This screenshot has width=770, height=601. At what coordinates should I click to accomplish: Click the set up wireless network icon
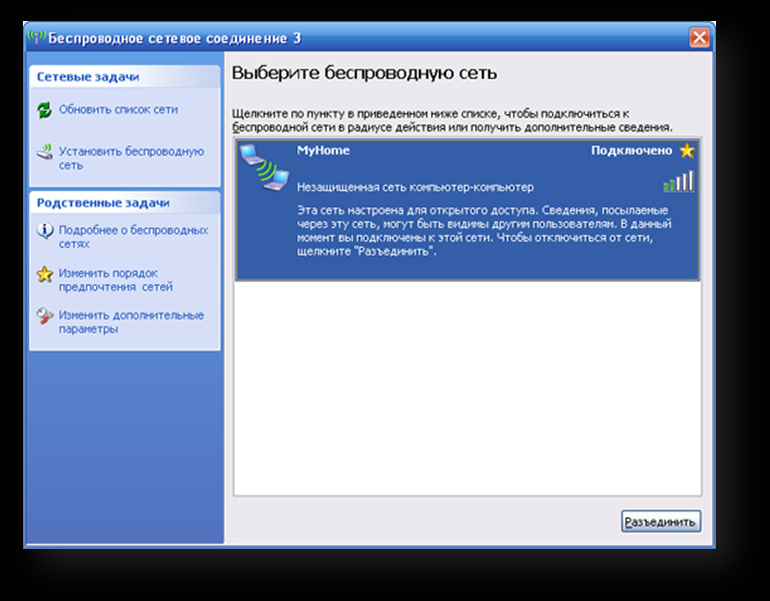pos(44,153)
